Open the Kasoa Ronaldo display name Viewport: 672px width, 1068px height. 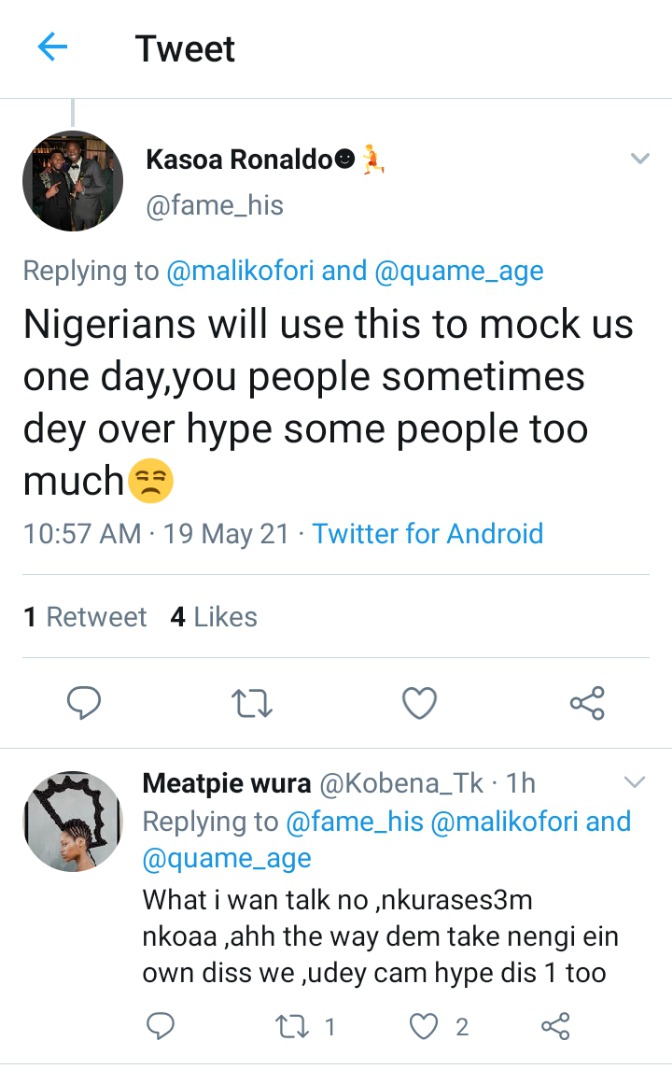click(239, 159)
